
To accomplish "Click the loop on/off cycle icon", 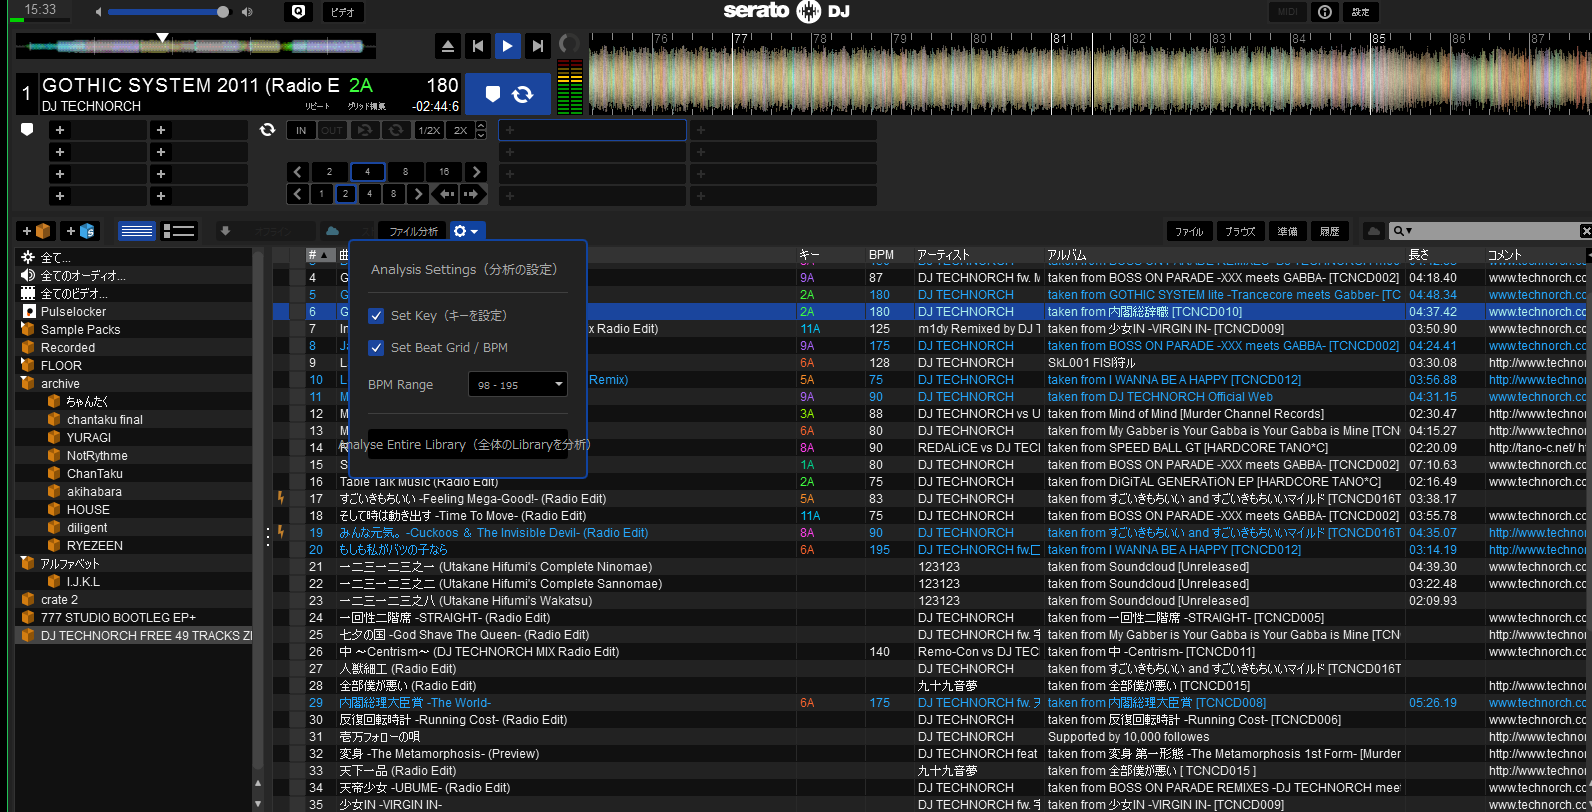I will 397,130.
